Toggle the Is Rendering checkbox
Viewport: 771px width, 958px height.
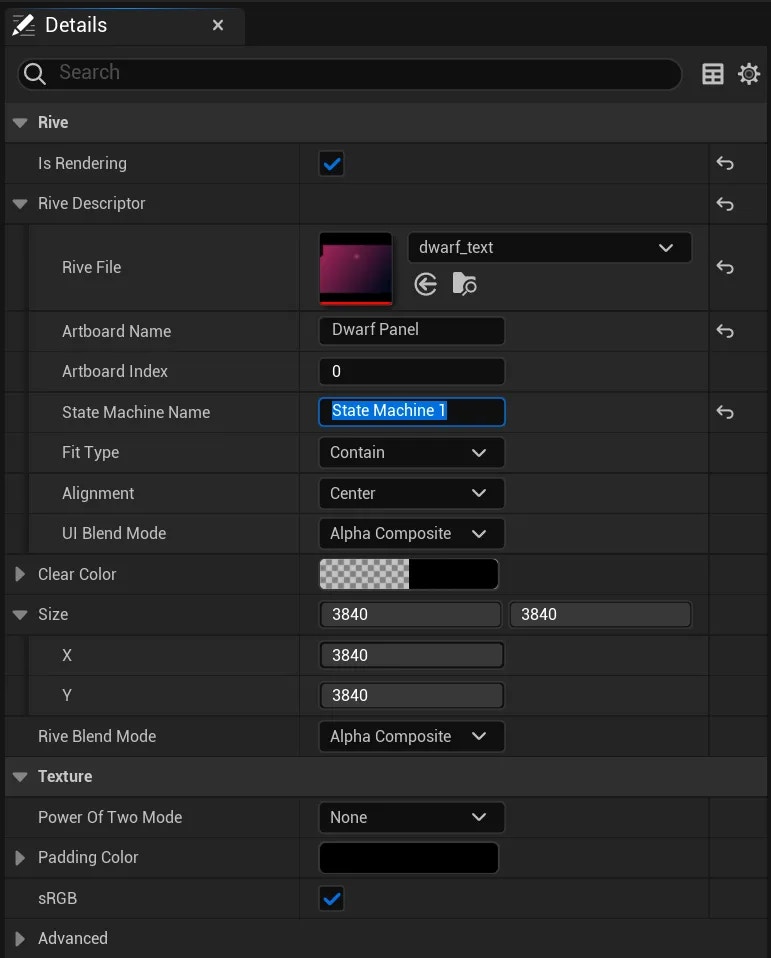[332, 164]
